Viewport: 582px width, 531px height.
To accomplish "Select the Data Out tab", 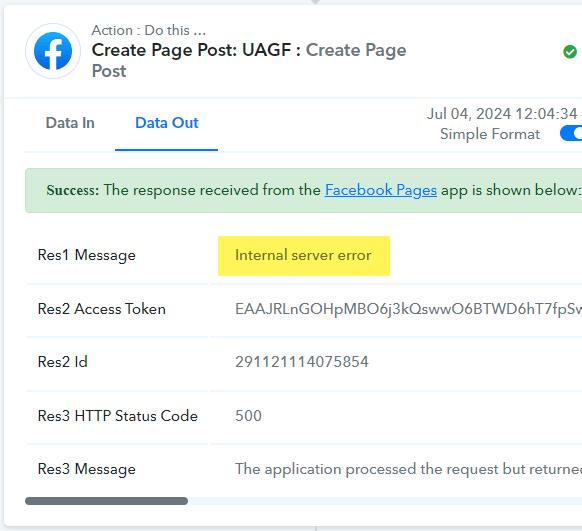I will pyautogui.click(x=167, y=123).
